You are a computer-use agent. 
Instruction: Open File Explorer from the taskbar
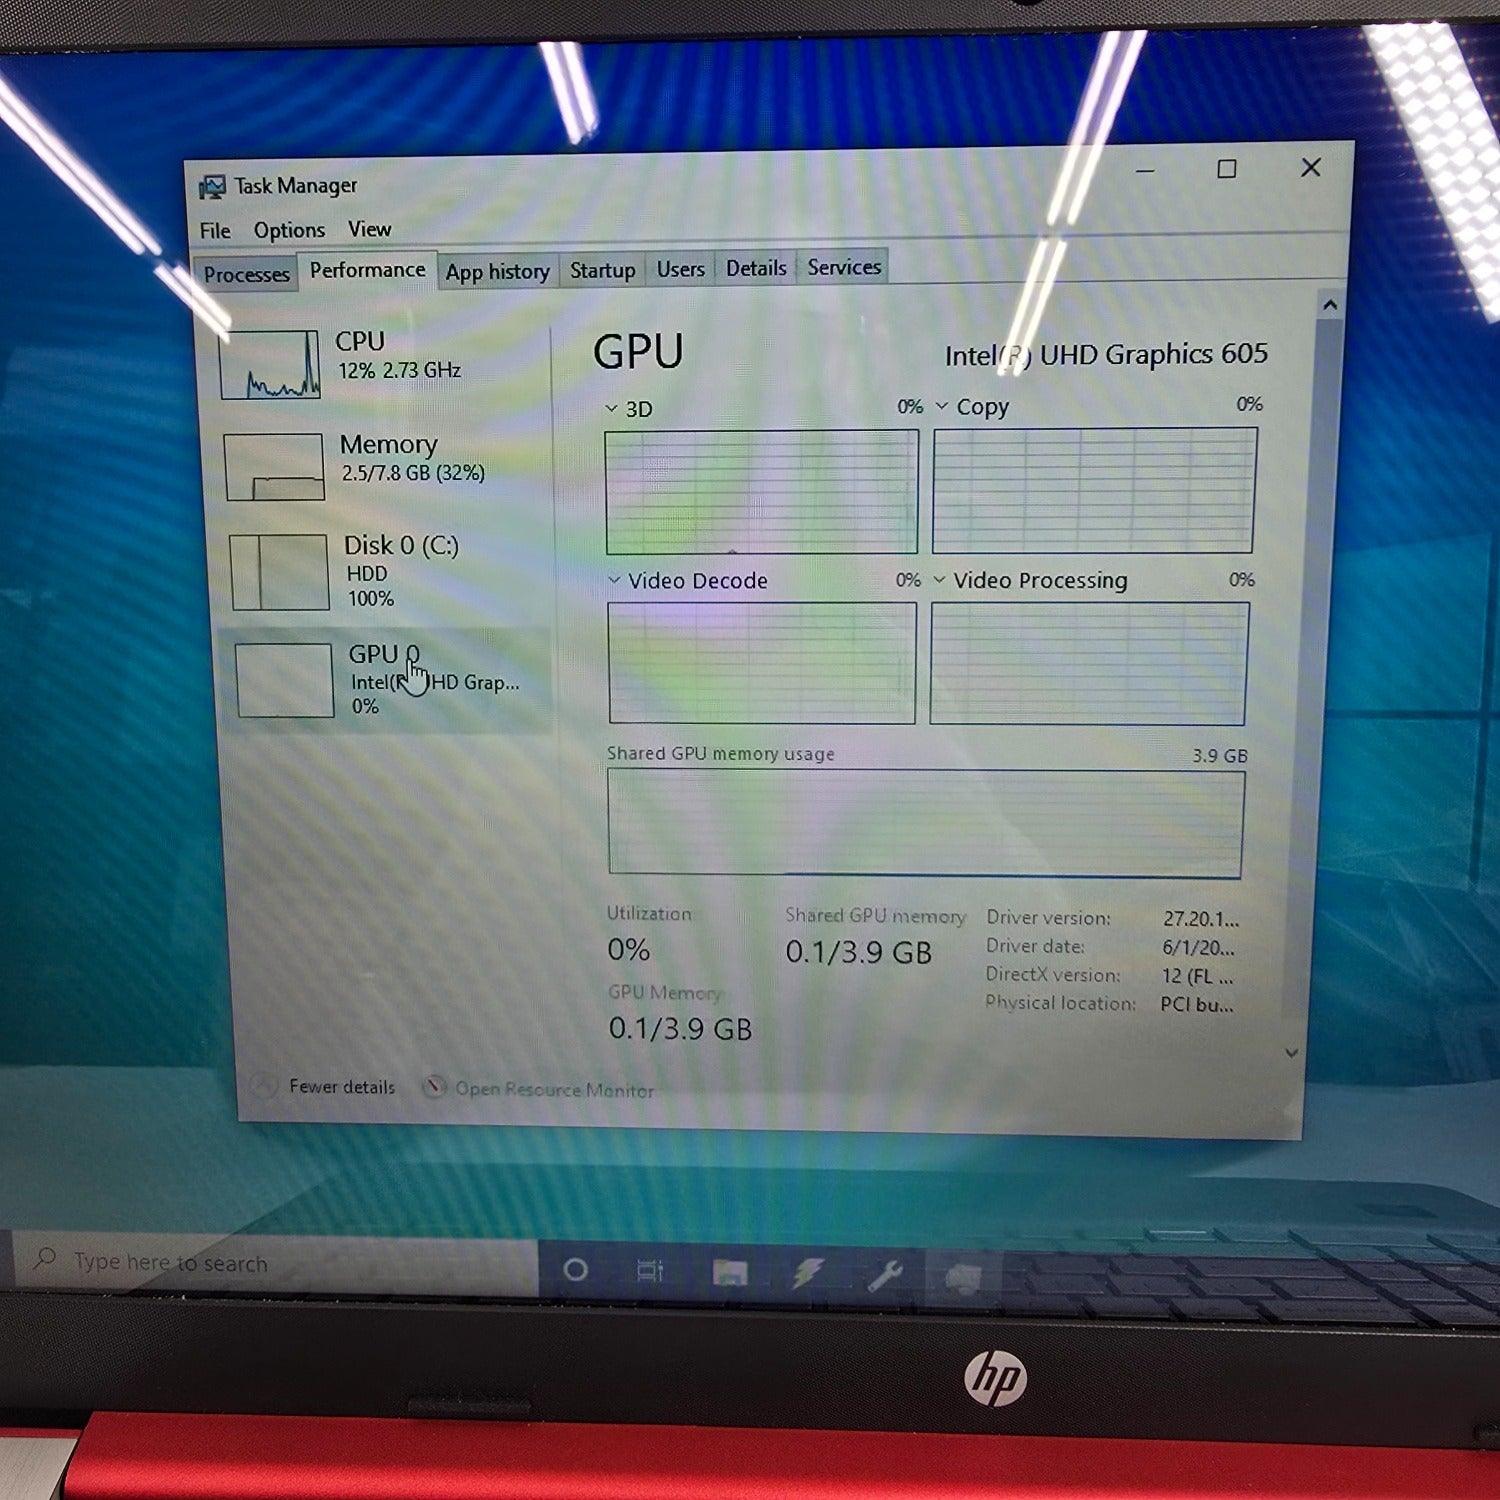tap(730, 1272)
